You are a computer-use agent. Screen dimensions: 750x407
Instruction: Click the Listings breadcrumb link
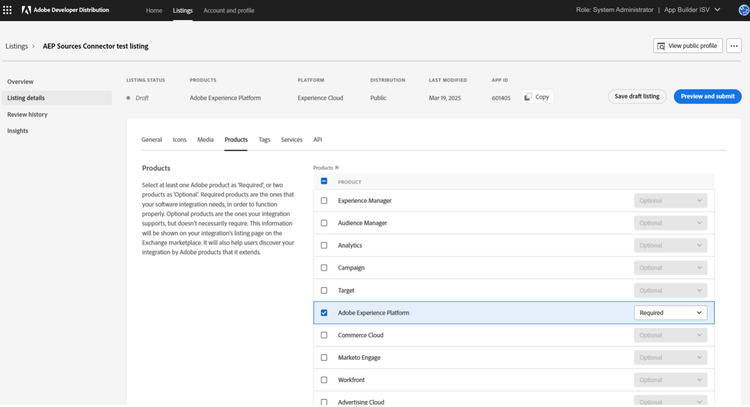tap(16, 46)
